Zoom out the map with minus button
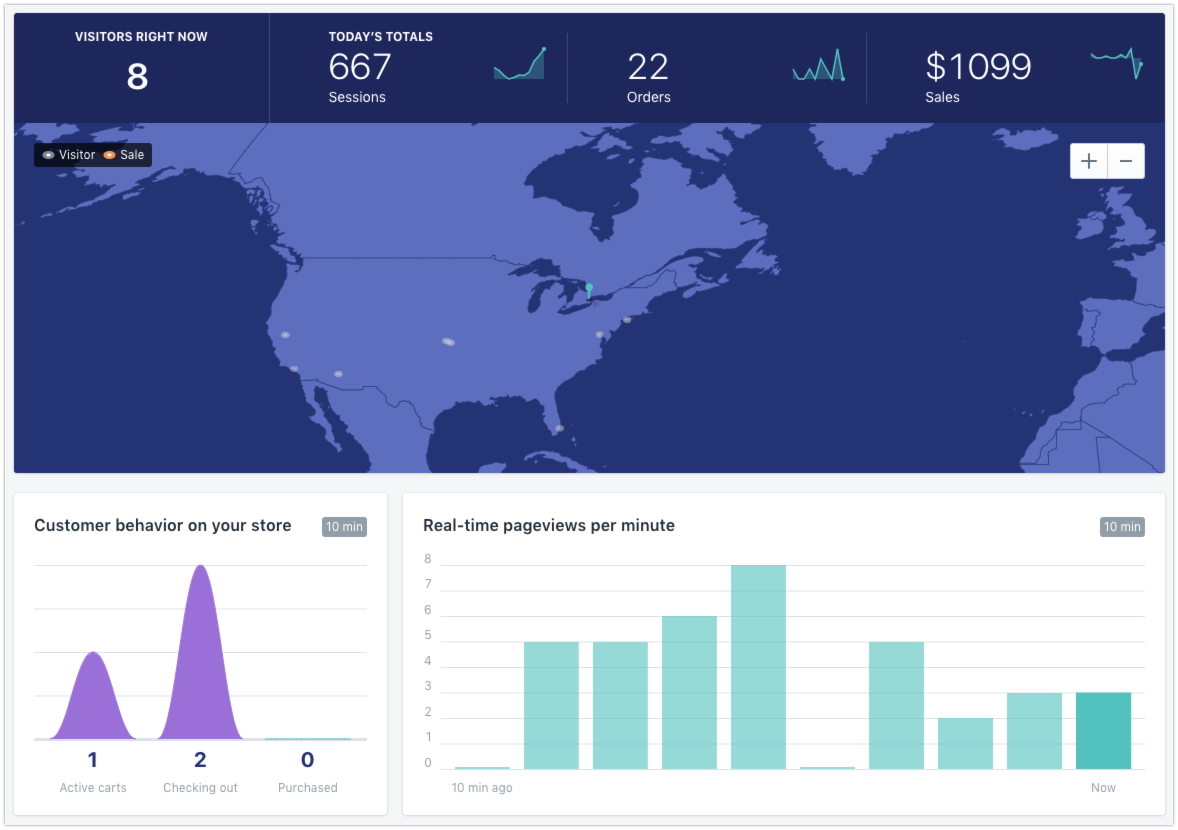The height and width of the screenshot is (830, 1178). point(1126,161)
